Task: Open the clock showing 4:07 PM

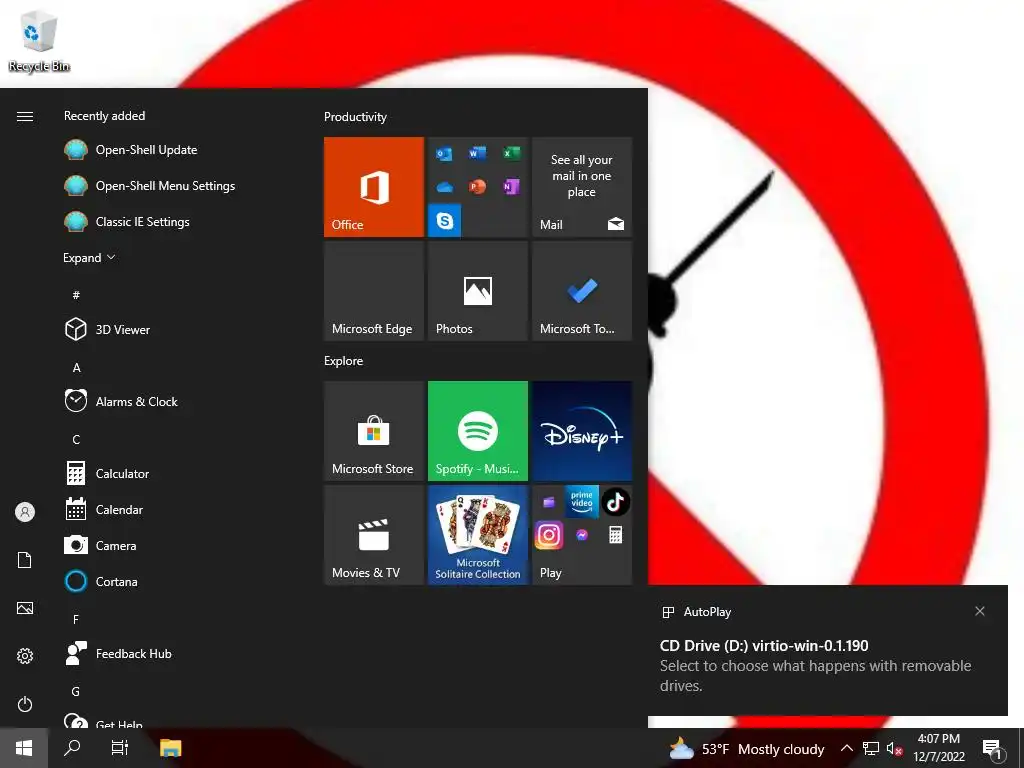Action: click(x=939, y=748)
